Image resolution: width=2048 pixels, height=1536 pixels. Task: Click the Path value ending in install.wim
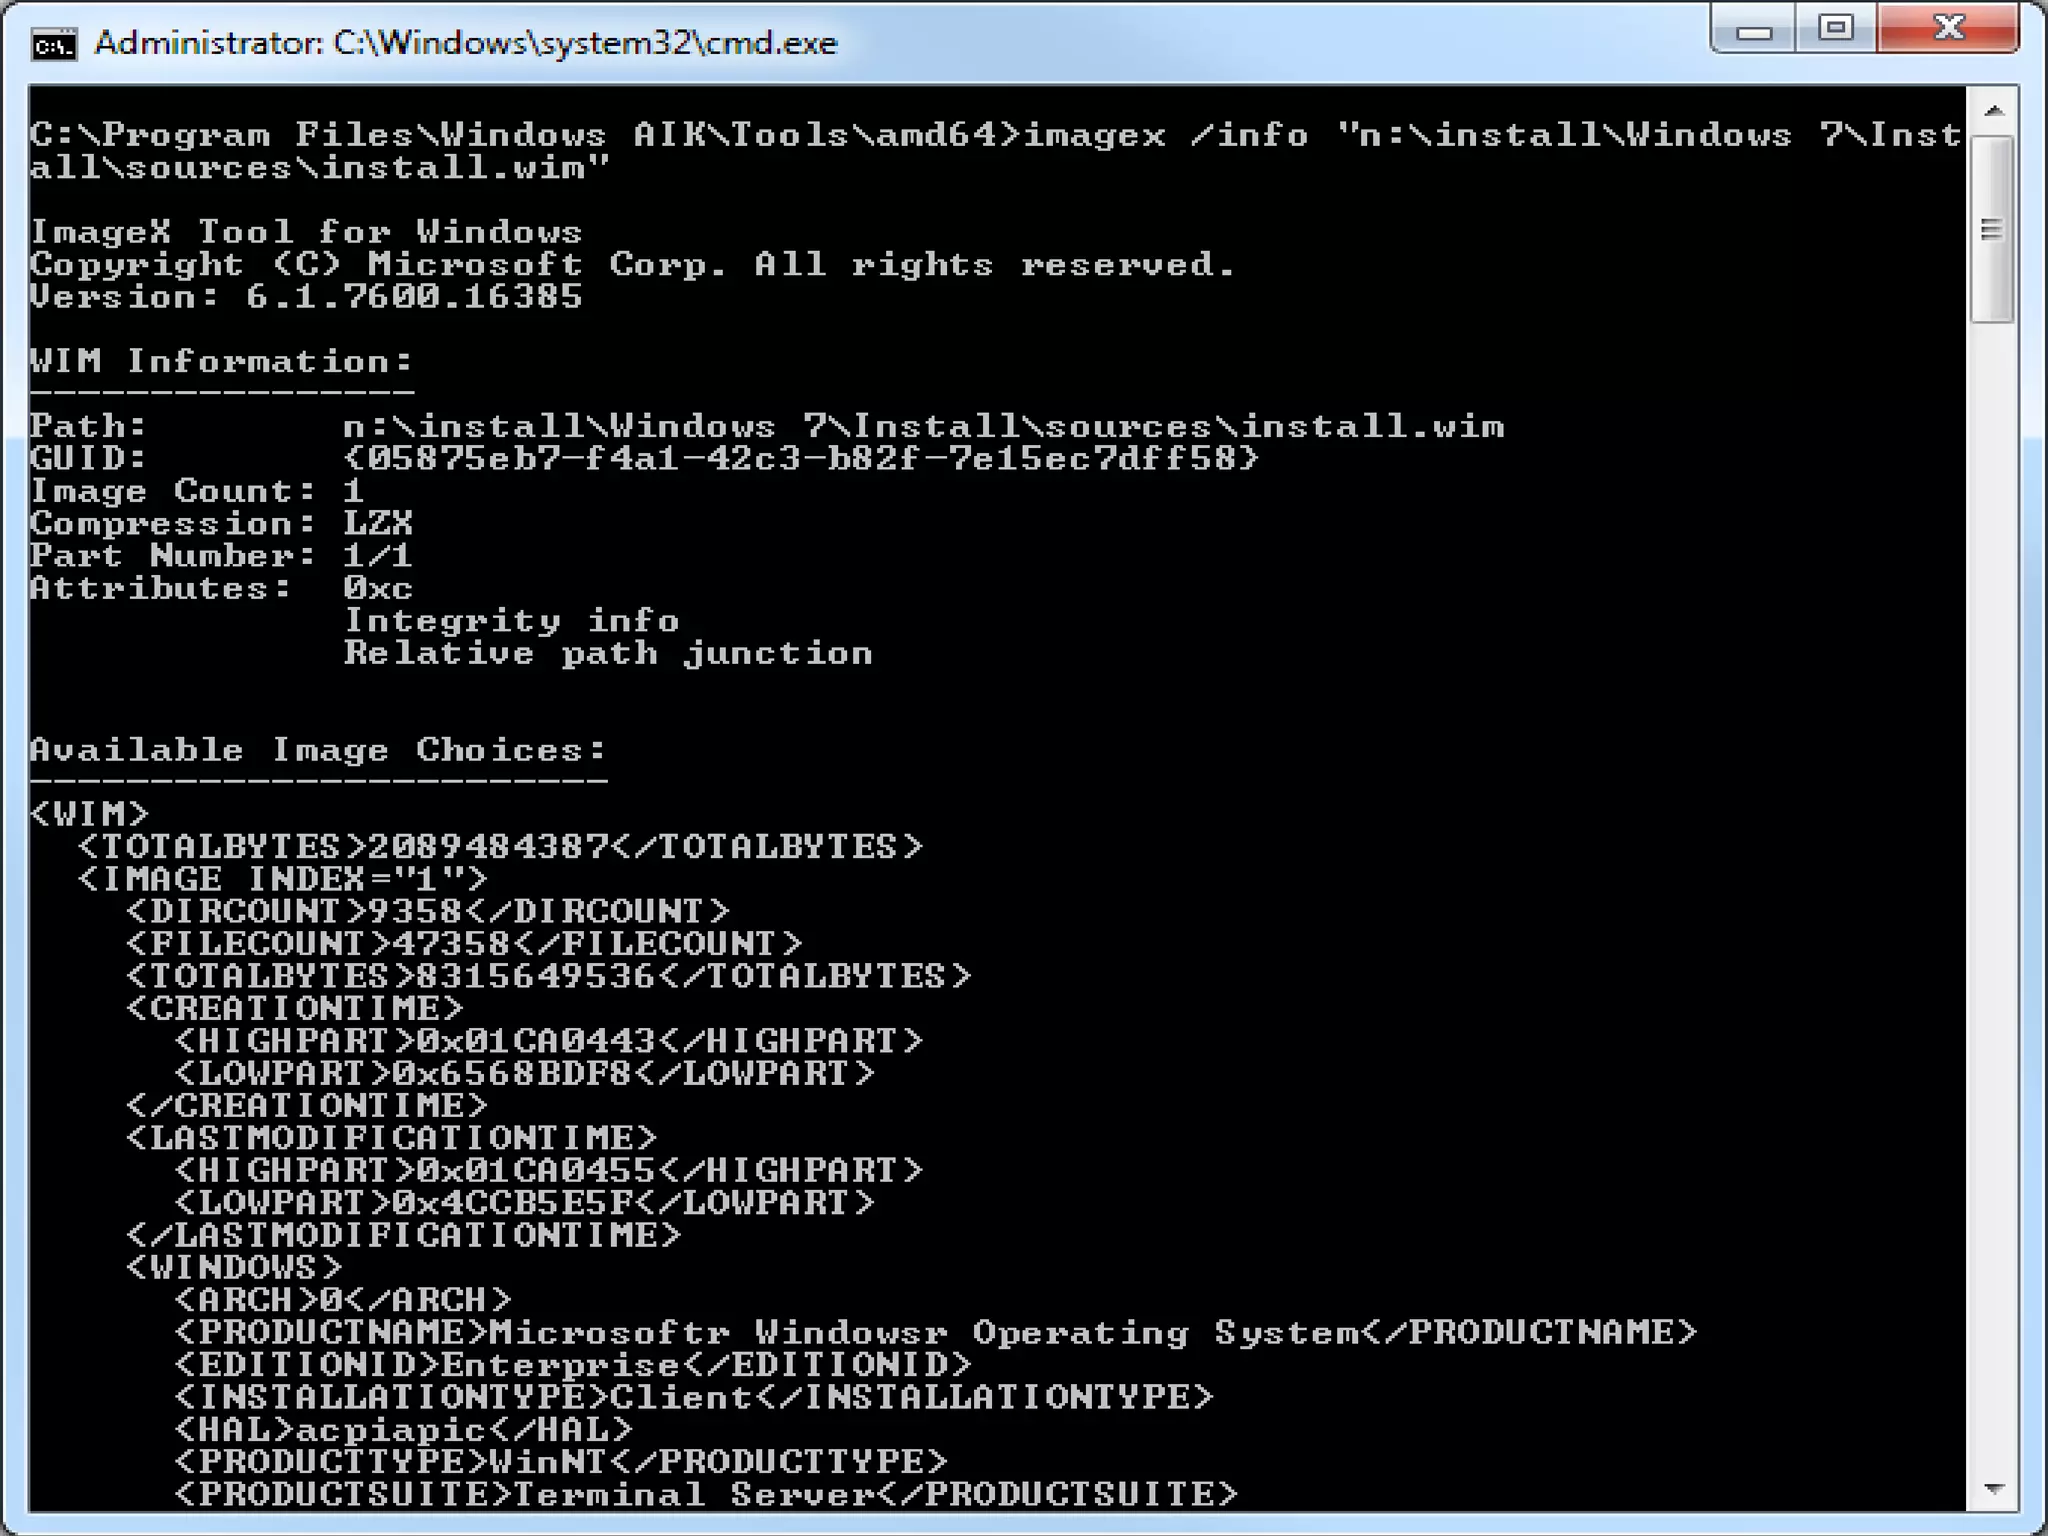[923, 426]
